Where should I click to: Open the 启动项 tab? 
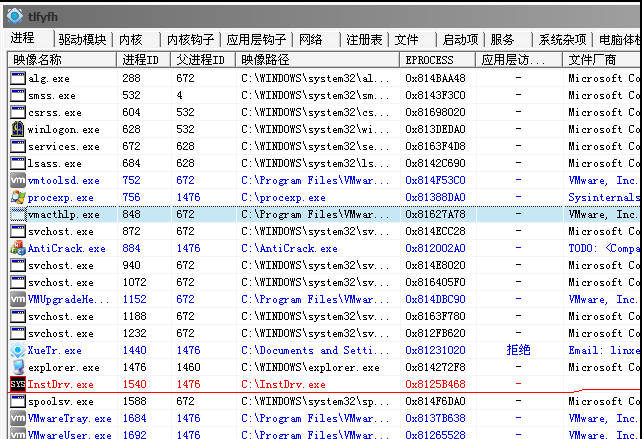click(x=461, y=40)
